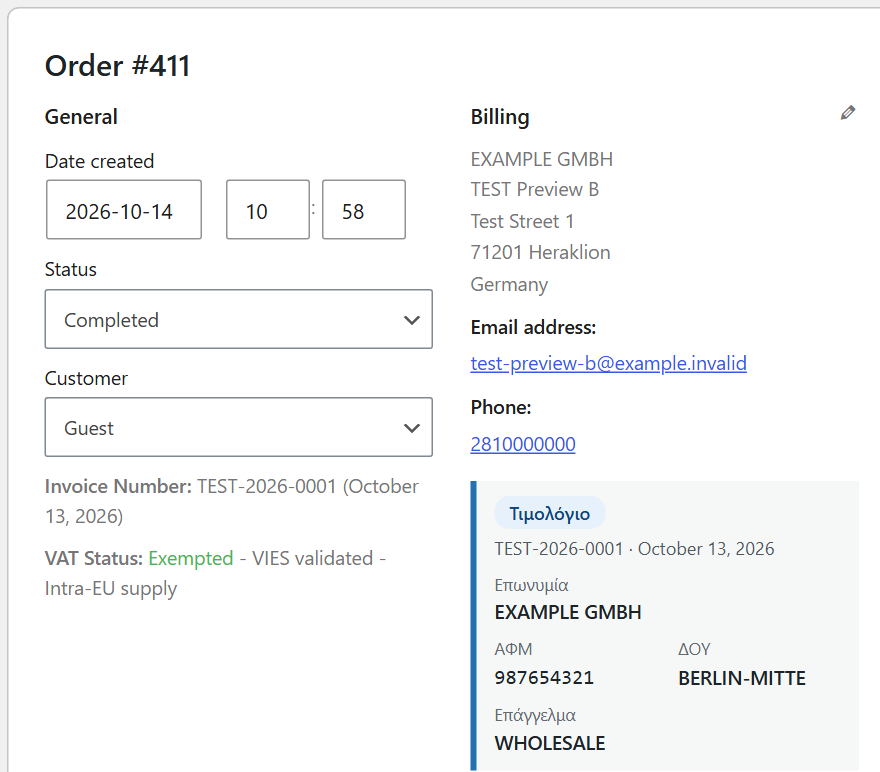Screen dimensions: 880x772
Task: Click the General section heading
Action: [81, 117]
